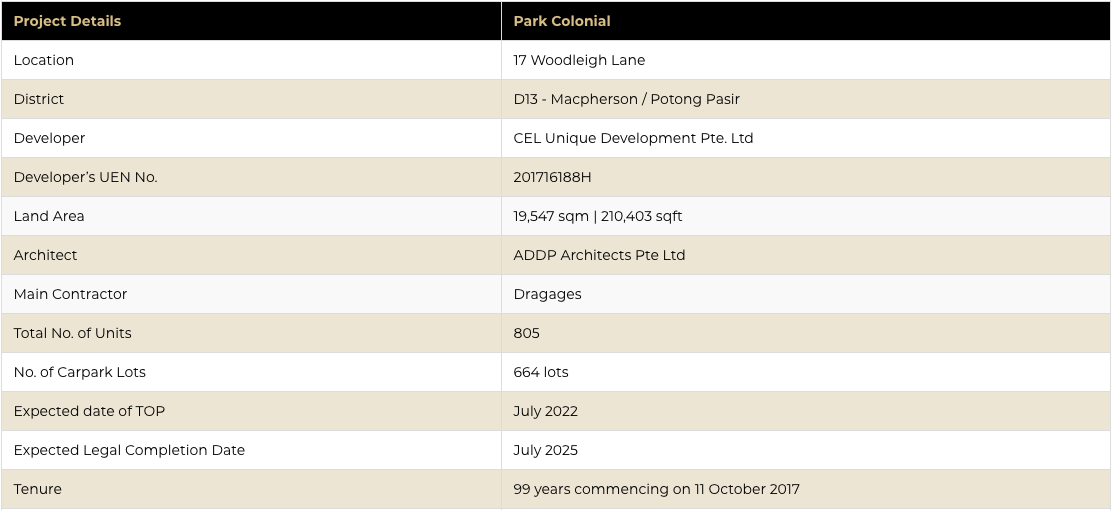The height and width of the screenshot is (510, 1114).
Task: Click the Main Contractor label
Action: (70, 294)
